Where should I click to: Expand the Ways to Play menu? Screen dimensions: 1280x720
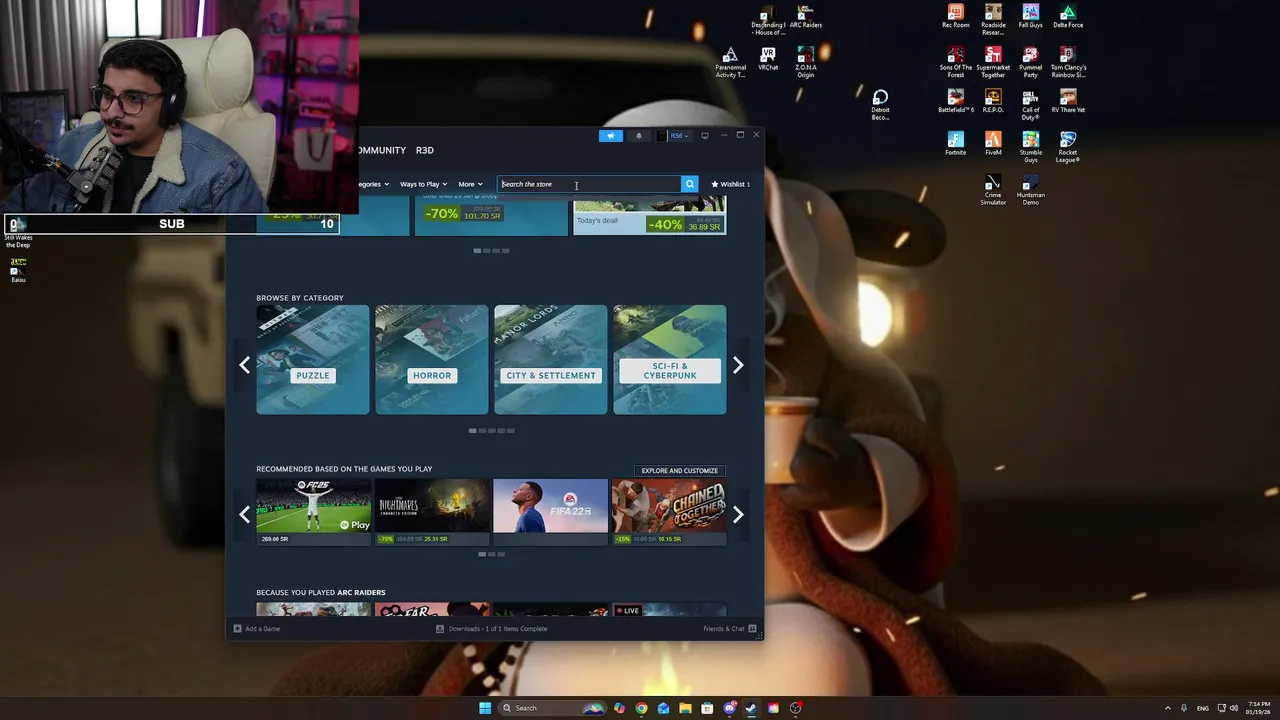click(422, 184)
